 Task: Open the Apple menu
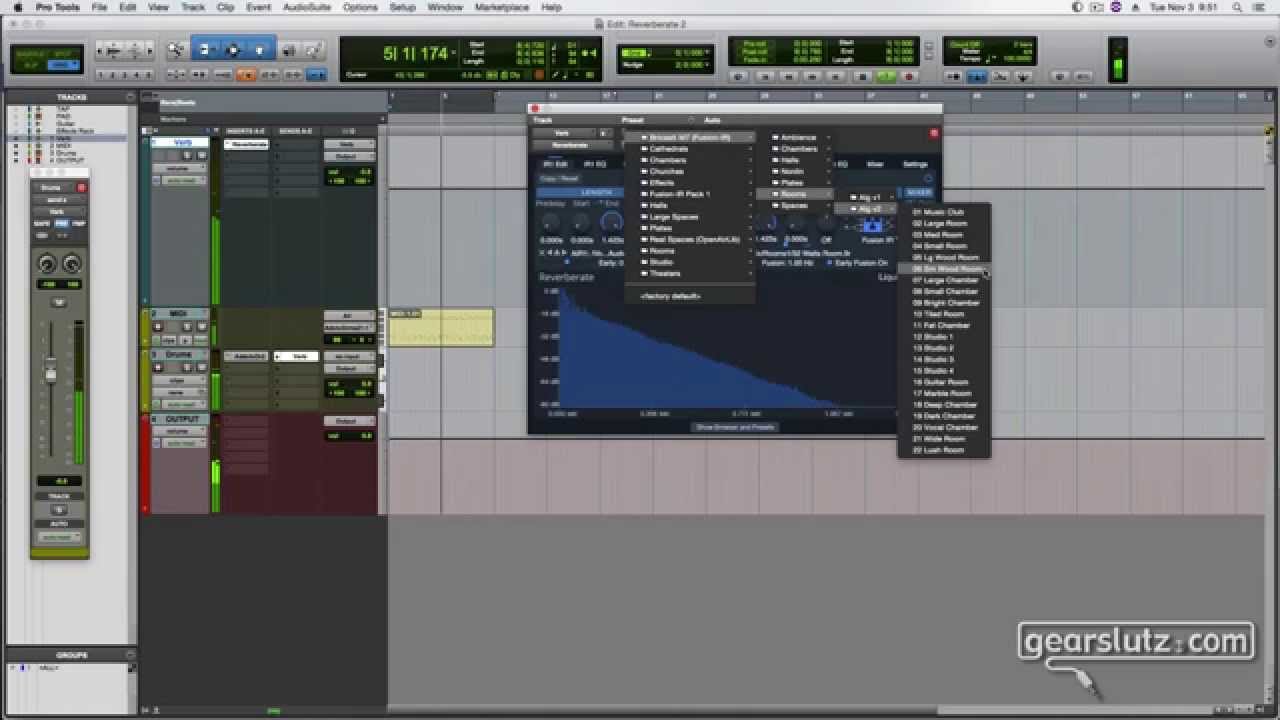click(17, 7)
